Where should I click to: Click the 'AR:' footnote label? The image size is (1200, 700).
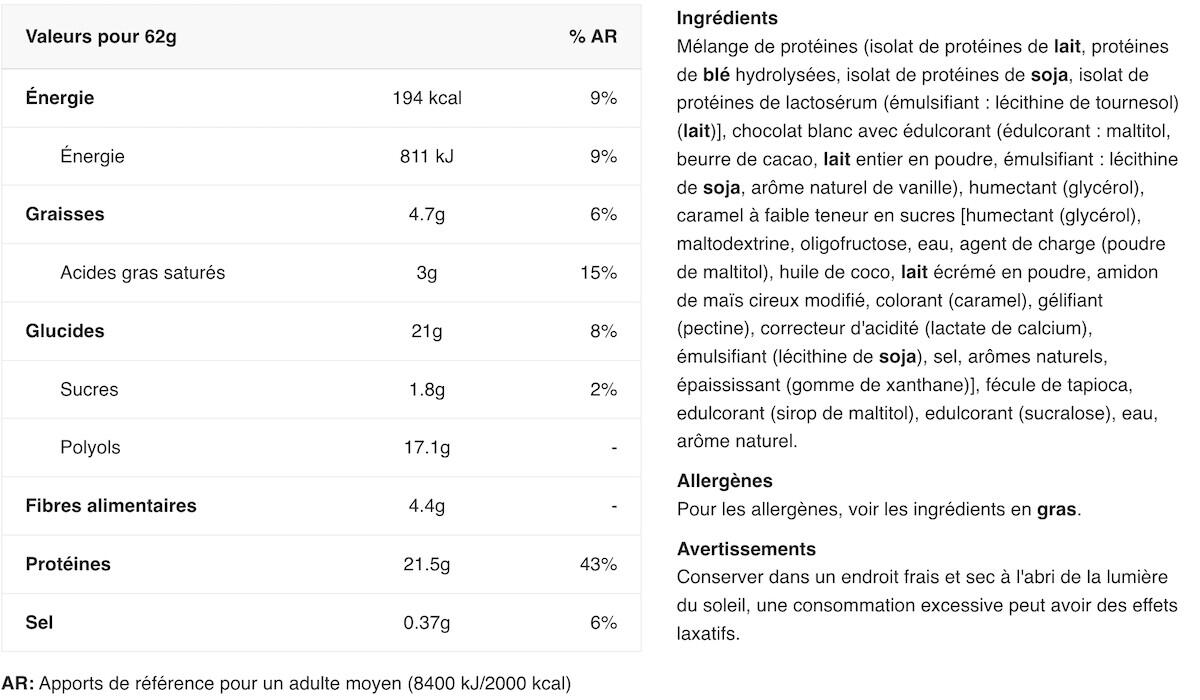(18, 685)
